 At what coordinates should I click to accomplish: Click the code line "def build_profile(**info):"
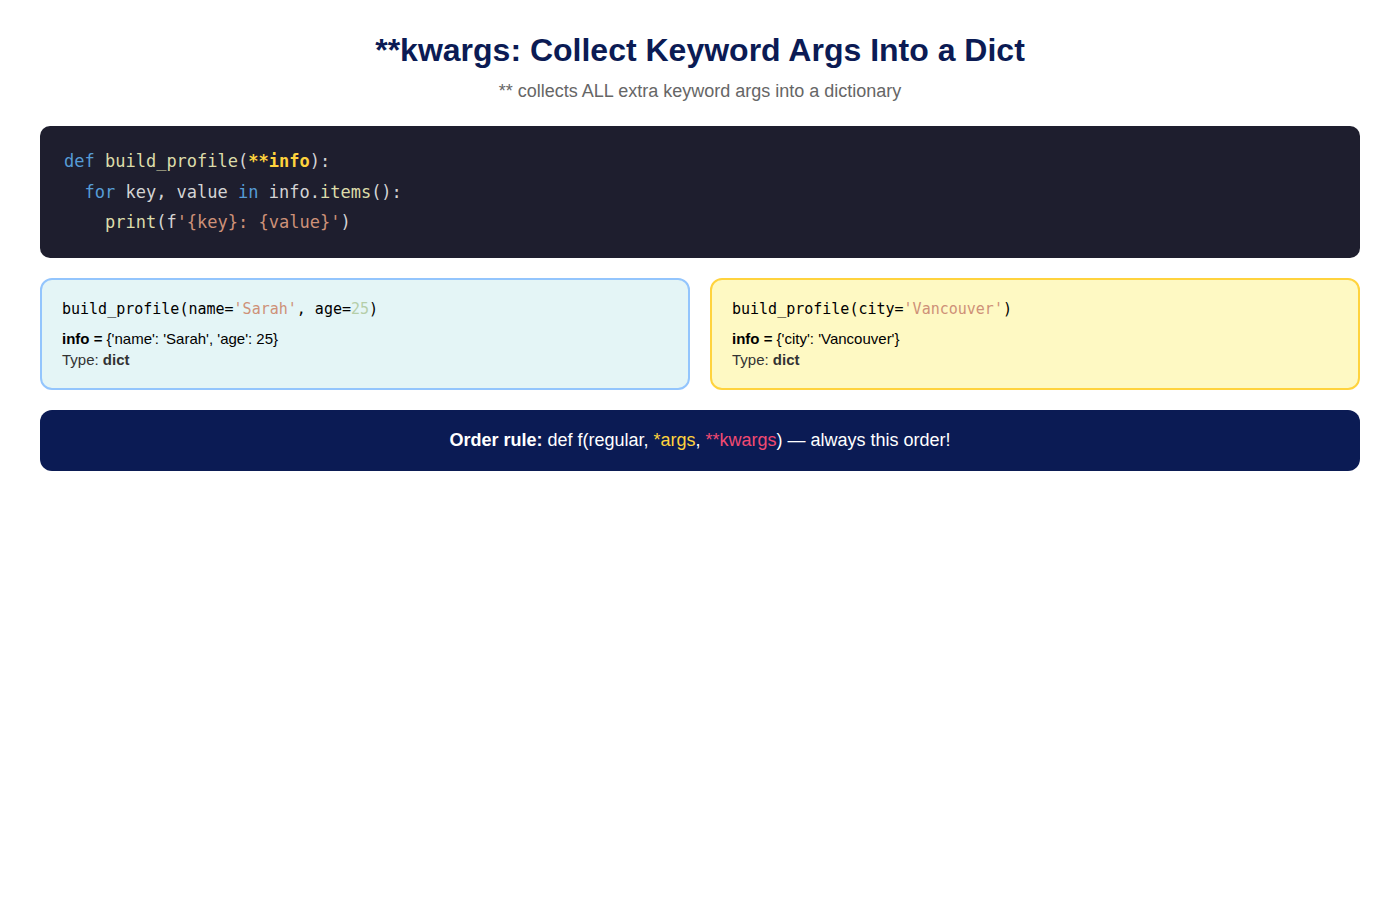coord(197,161)
